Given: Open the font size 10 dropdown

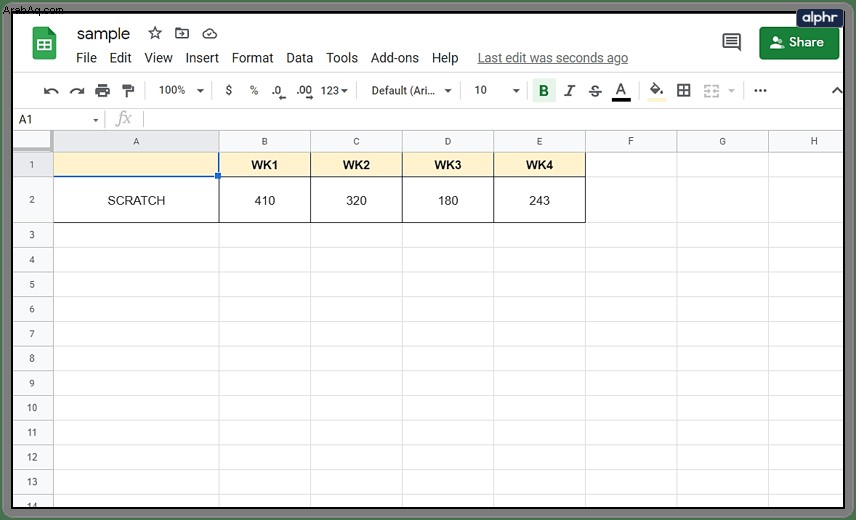Looking at the screenshot, I should pos(496,90).
